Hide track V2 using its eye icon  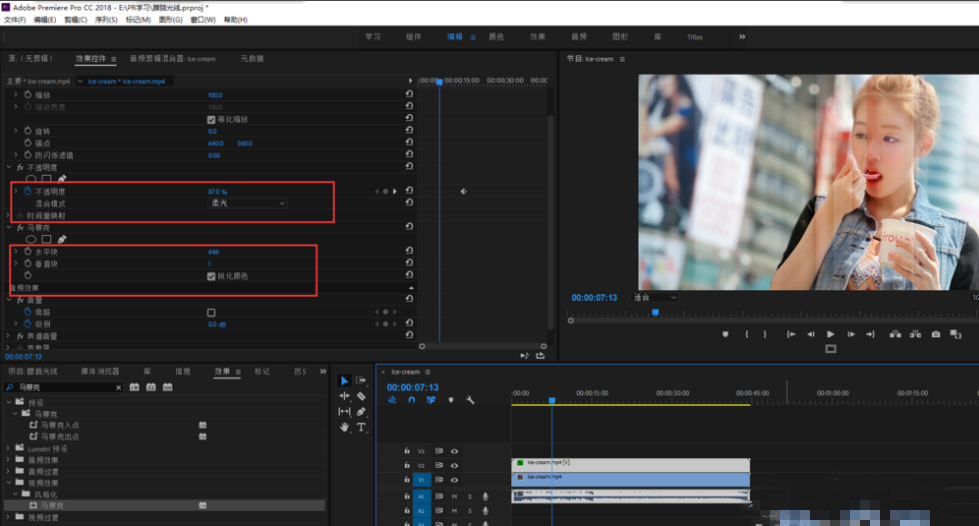tap(454, 465)
